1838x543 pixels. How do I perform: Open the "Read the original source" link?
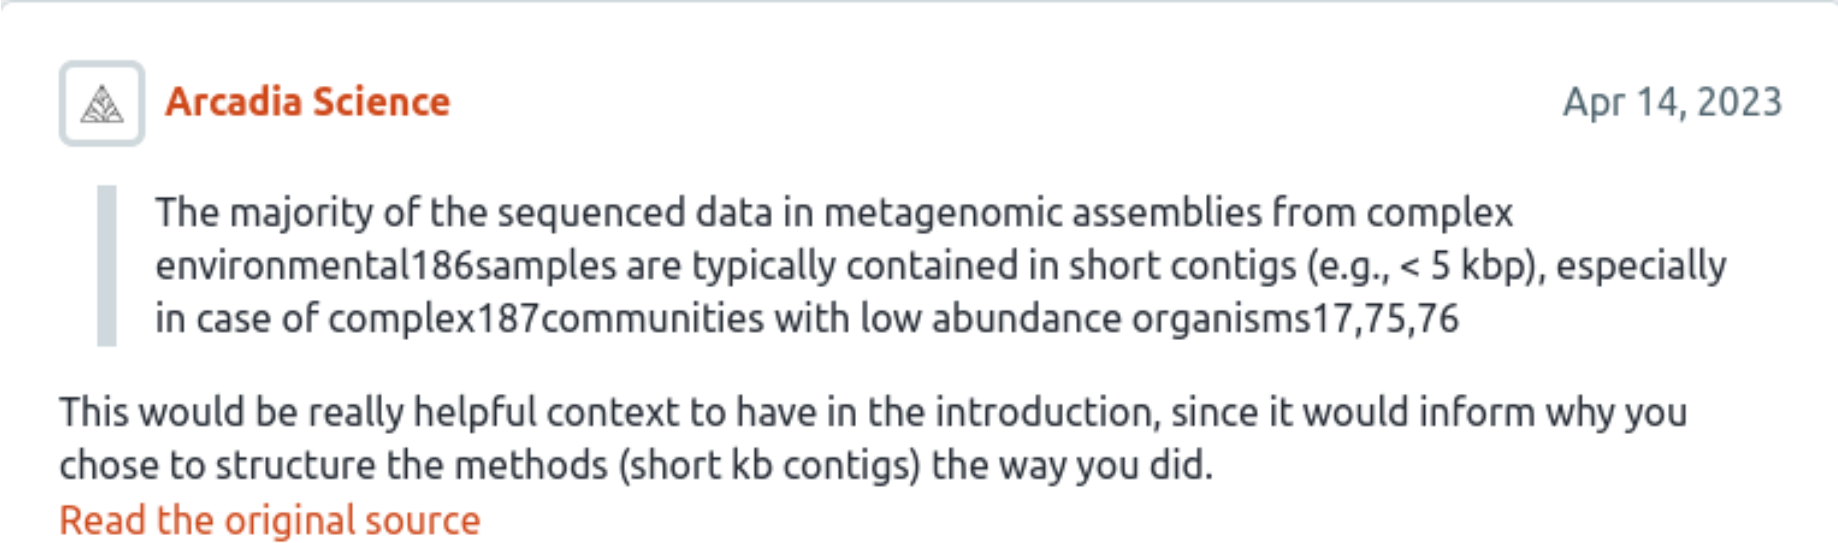pyautogui.click(x=270, y=520)
